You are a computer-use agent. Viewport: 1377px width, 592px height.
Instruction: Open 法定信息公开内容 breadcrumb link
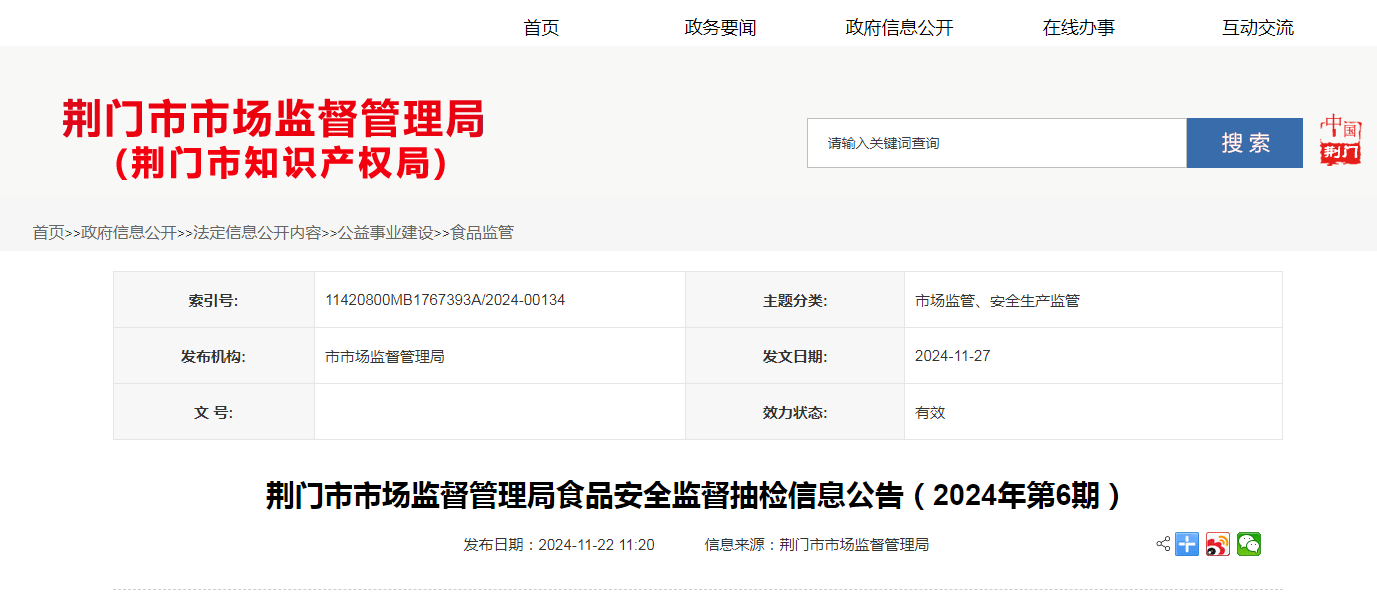click(x=257, y=232)
